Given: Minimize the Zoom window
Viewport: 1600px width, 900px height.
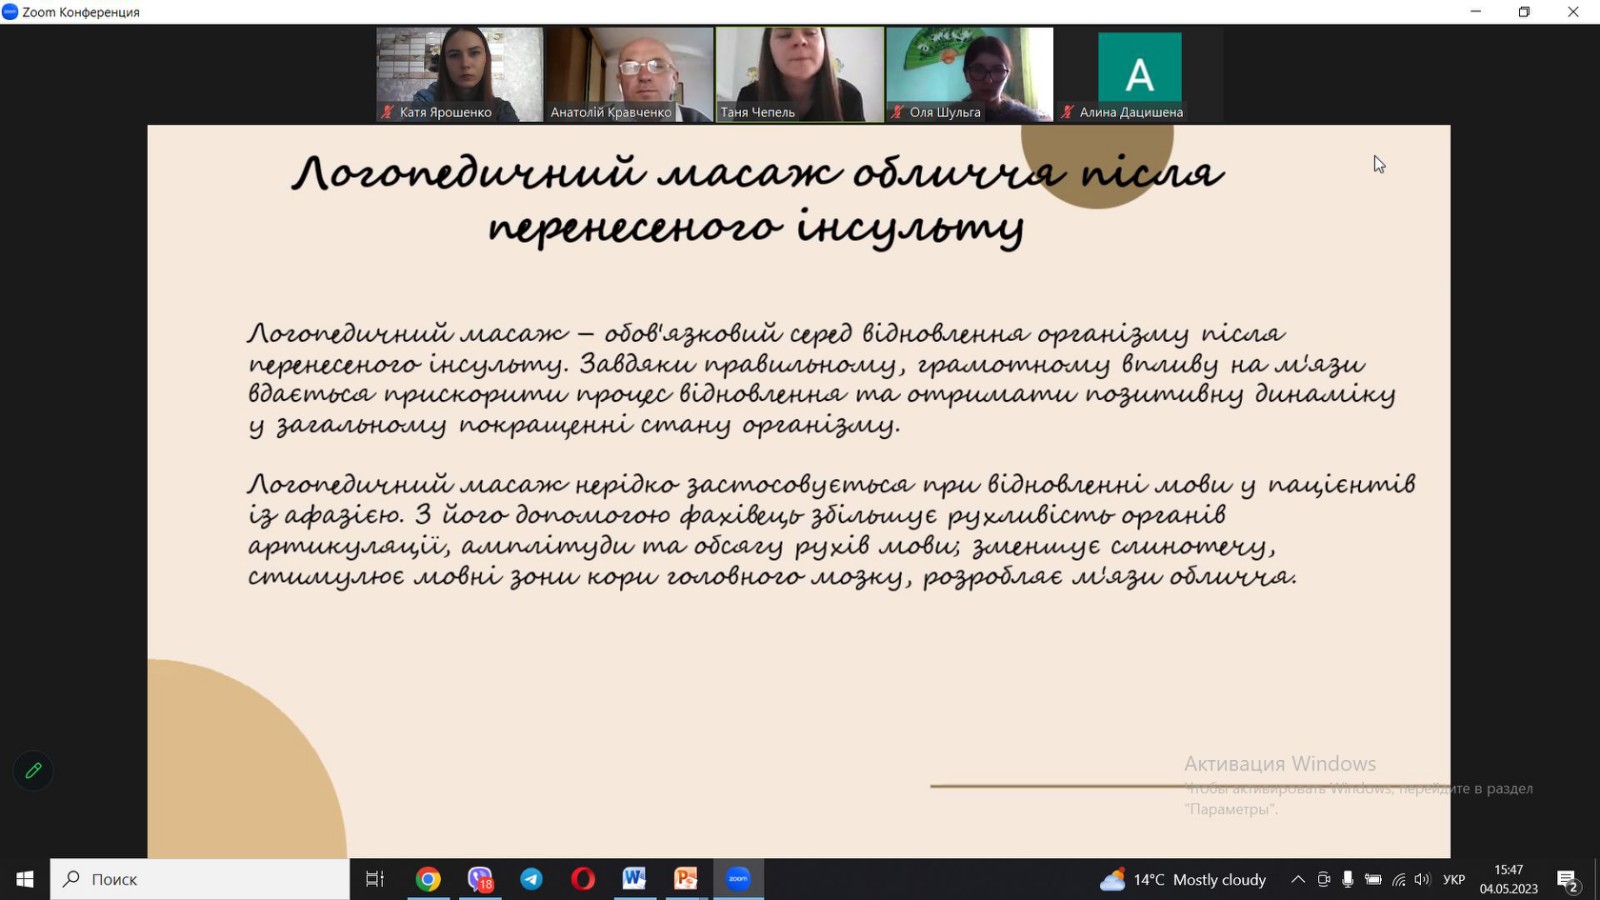Looking at the screenshot, I should tap(1476, 12).
